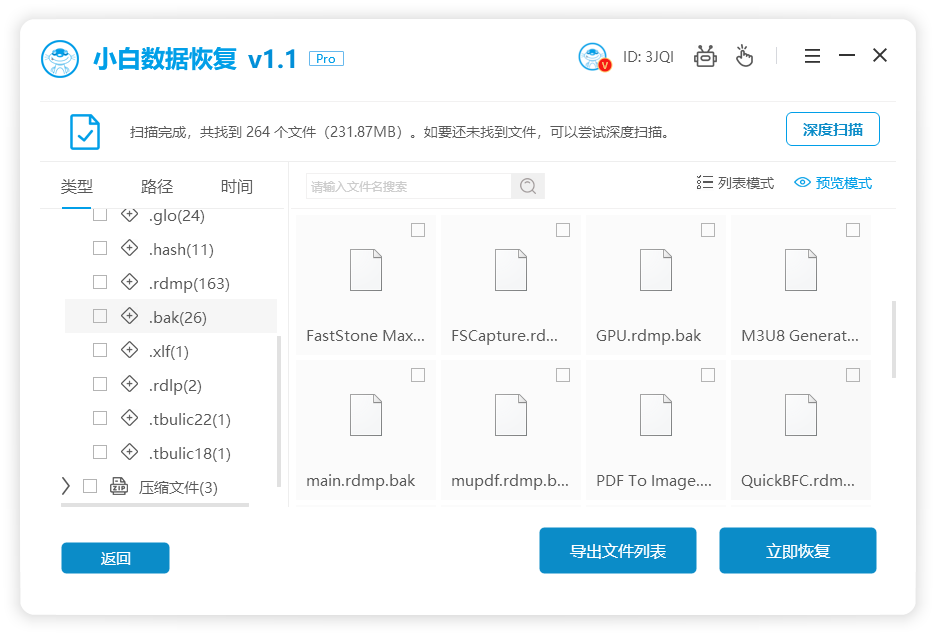The width and height of the screenshot is (936, 636).
Task: Open the hamburger menu icon
Action: point(812,56)
